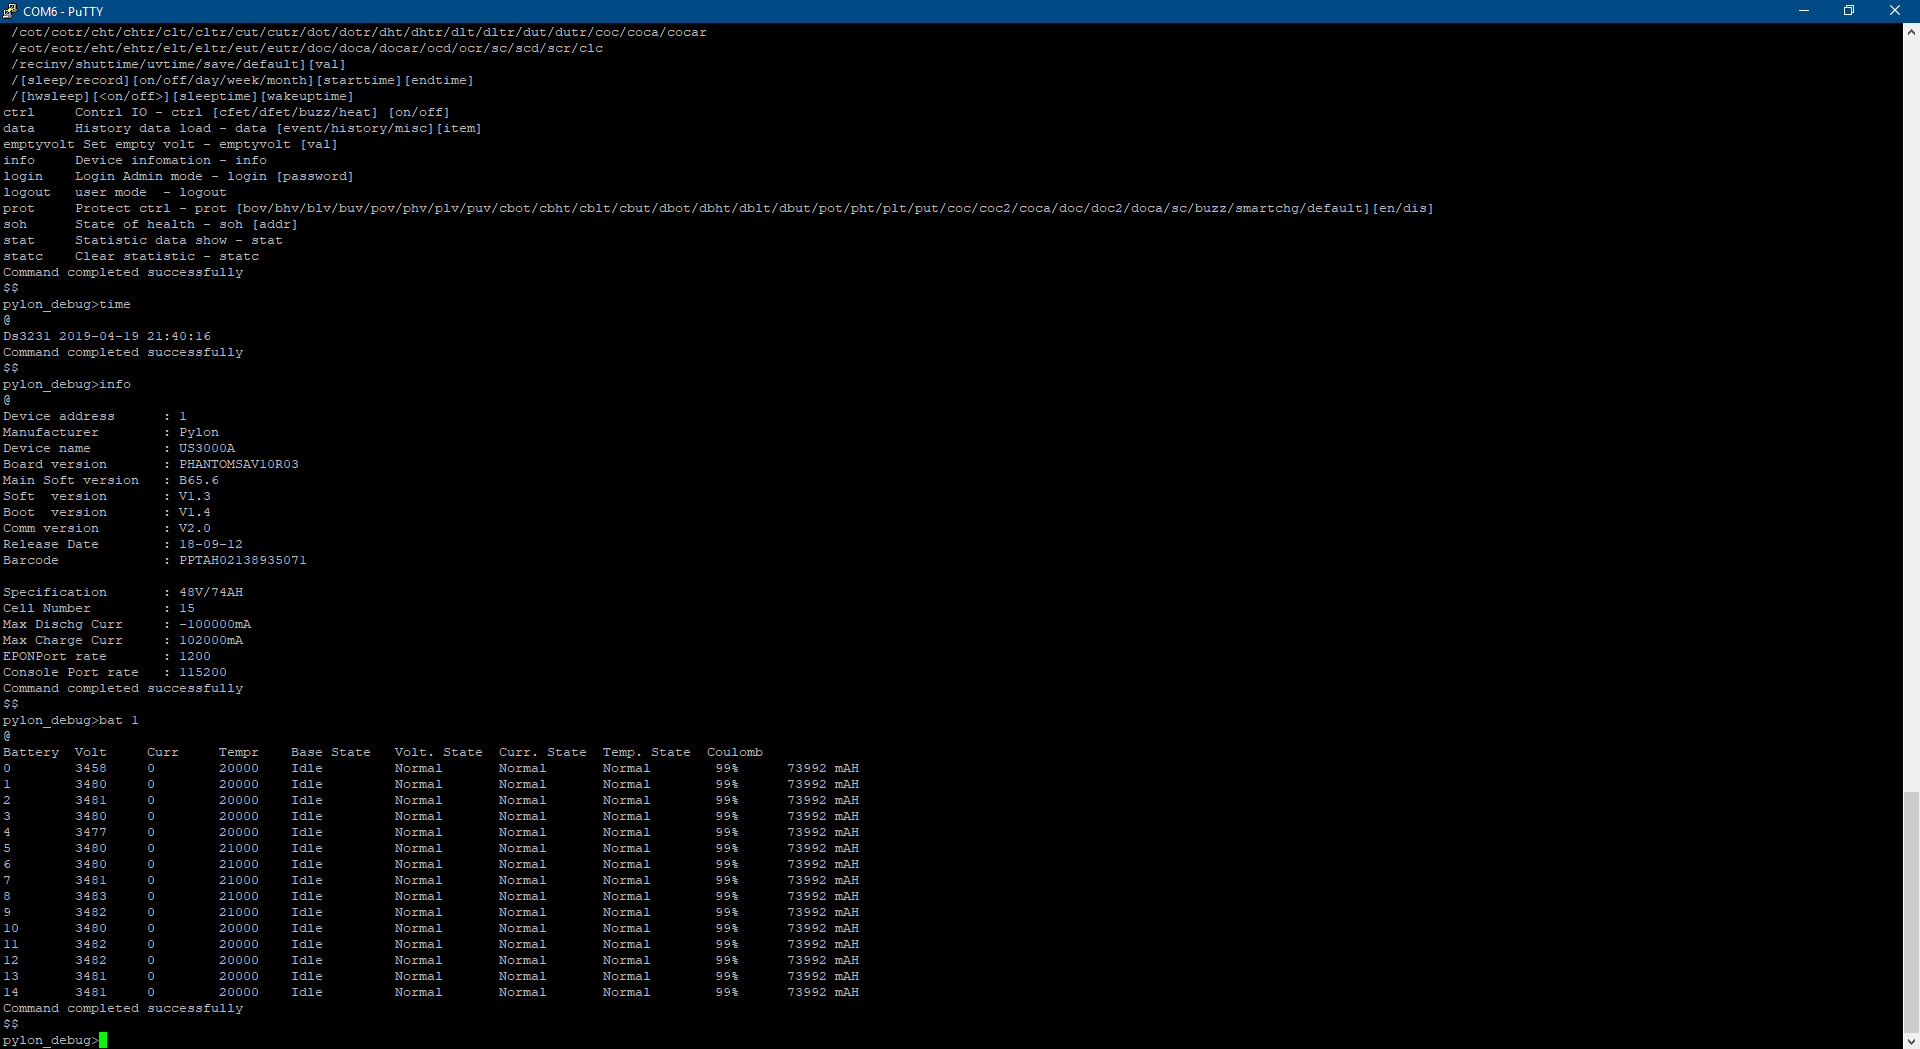Click the 'pylon_debug>bat 1' command line
1920x1049 pixels.
pyautogui.click(x=71, y=720)
